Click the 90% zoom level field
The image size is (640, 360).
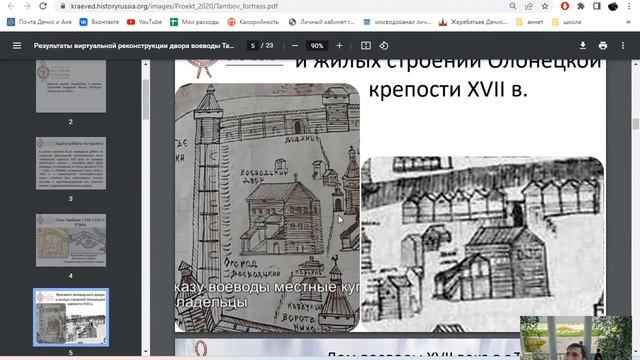(317, 46)
